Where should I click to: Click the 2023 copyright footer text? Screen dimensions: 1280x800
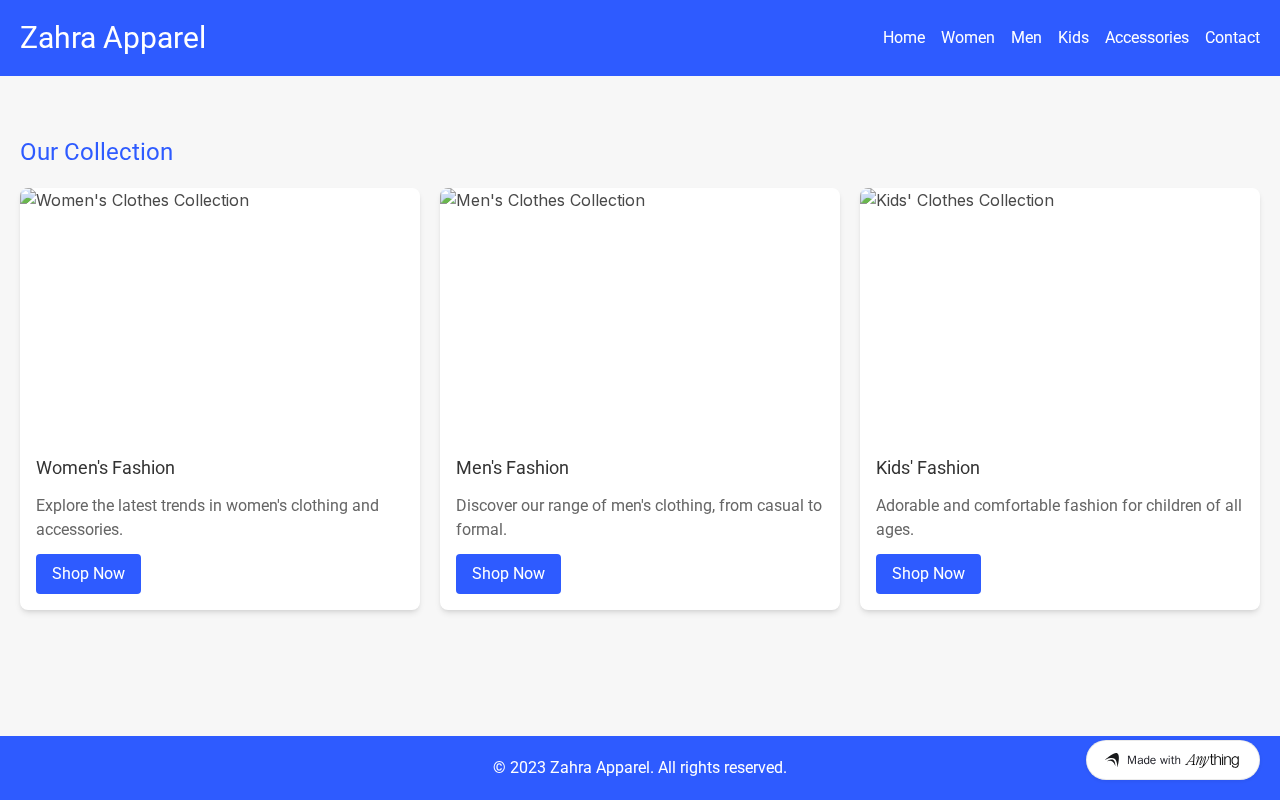pos(640,768)
